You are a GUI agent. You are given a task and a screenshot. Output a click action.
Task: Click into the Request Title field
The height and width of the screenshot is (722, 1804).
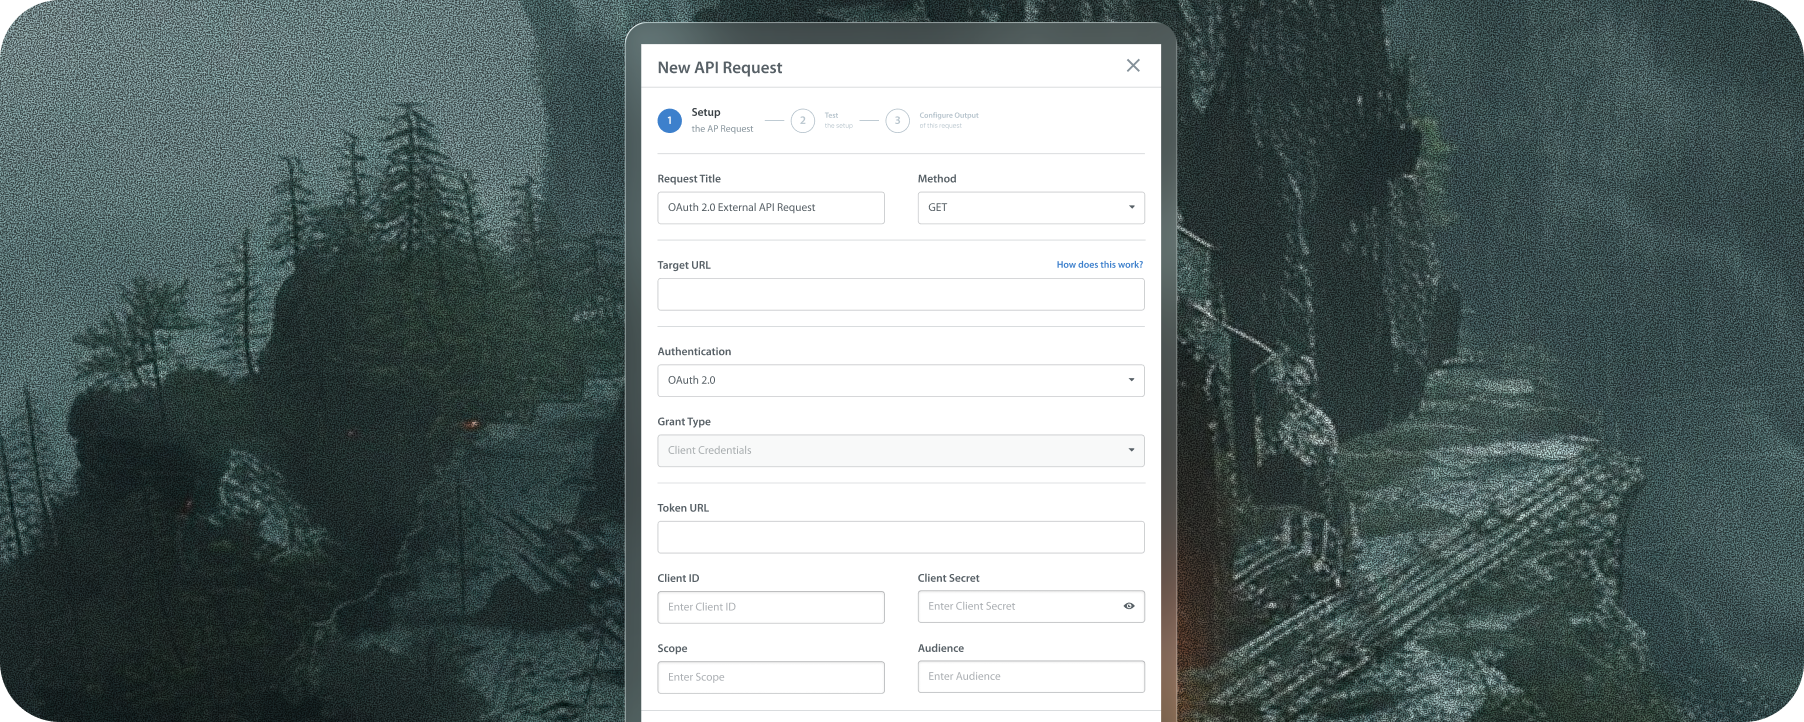point(770,208)
